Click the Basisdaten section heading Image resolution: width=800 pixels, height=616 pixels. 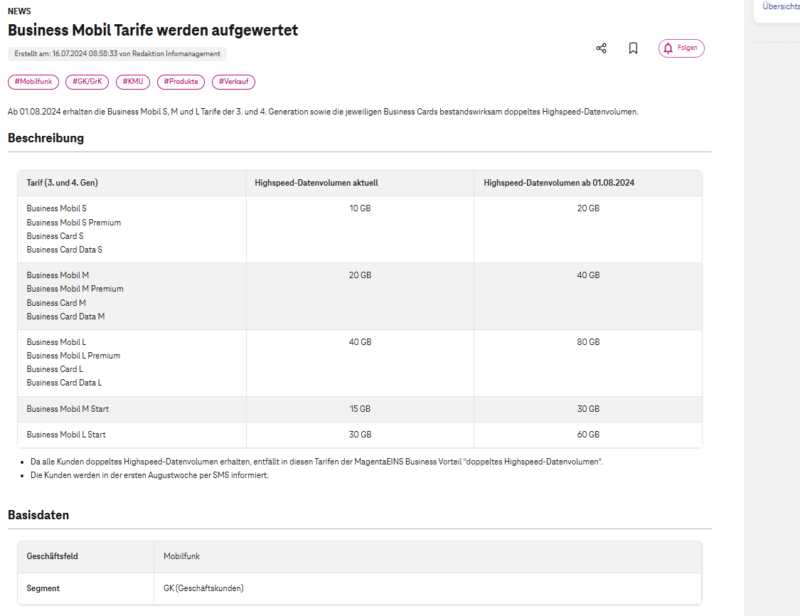click(x=38, y=515)
